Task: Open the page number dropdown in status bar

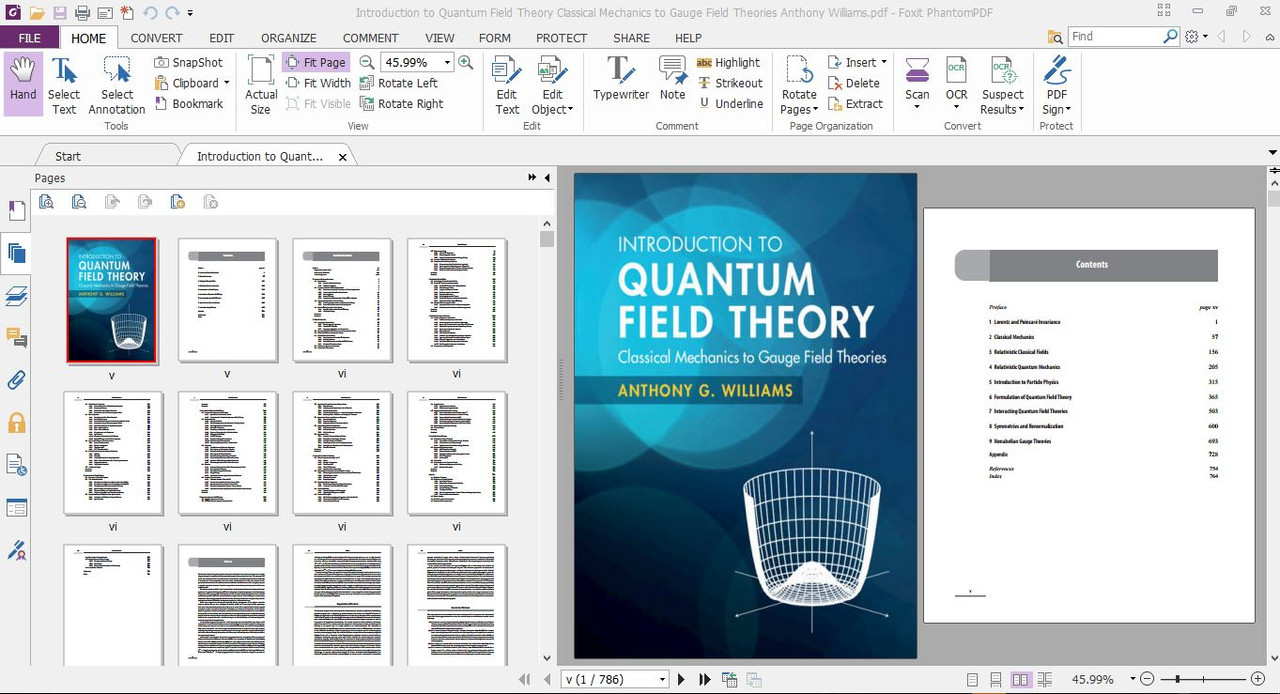Action: 662,679
